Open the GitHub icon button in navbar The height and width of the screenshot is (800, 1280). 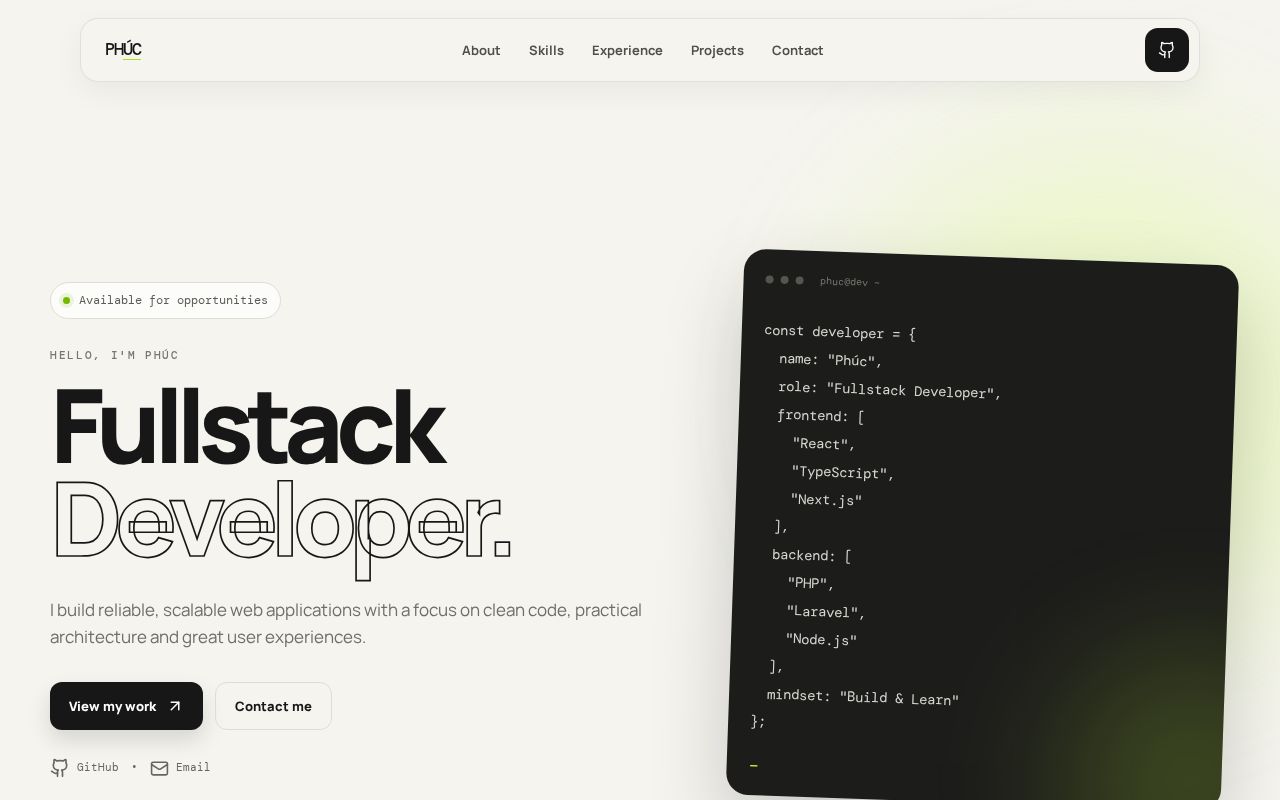1166,50
